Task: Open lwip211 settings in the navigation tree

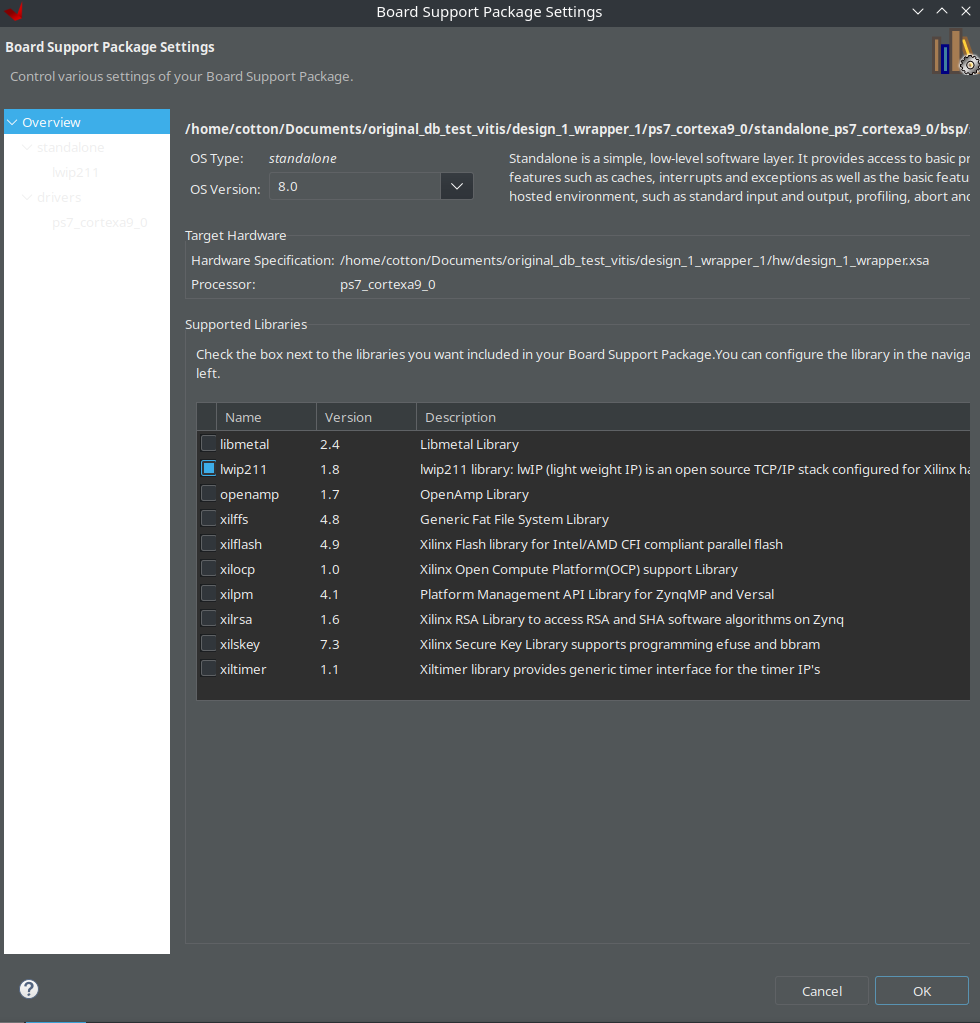Action: pos(76,172)
